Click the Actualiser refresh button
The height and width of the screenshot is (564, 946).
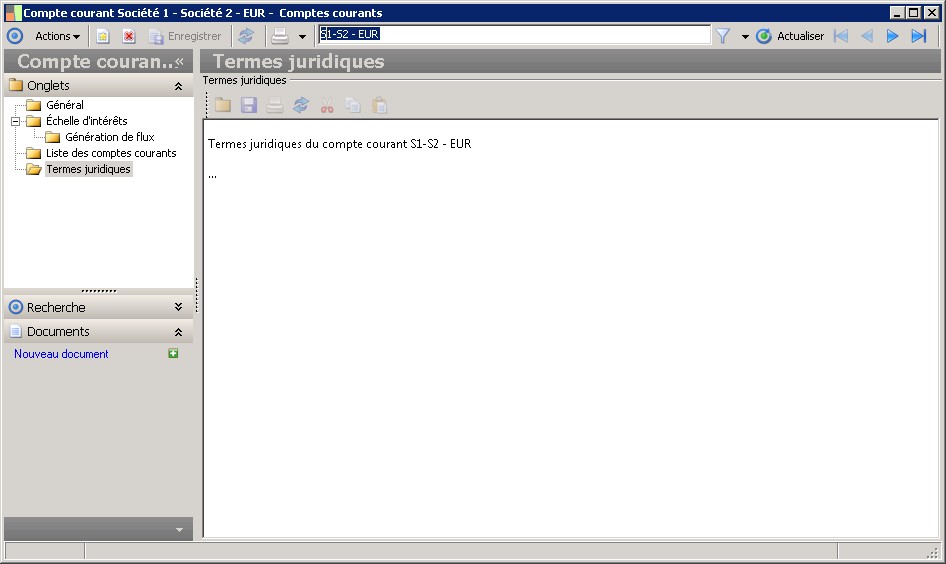coord(790,36)
